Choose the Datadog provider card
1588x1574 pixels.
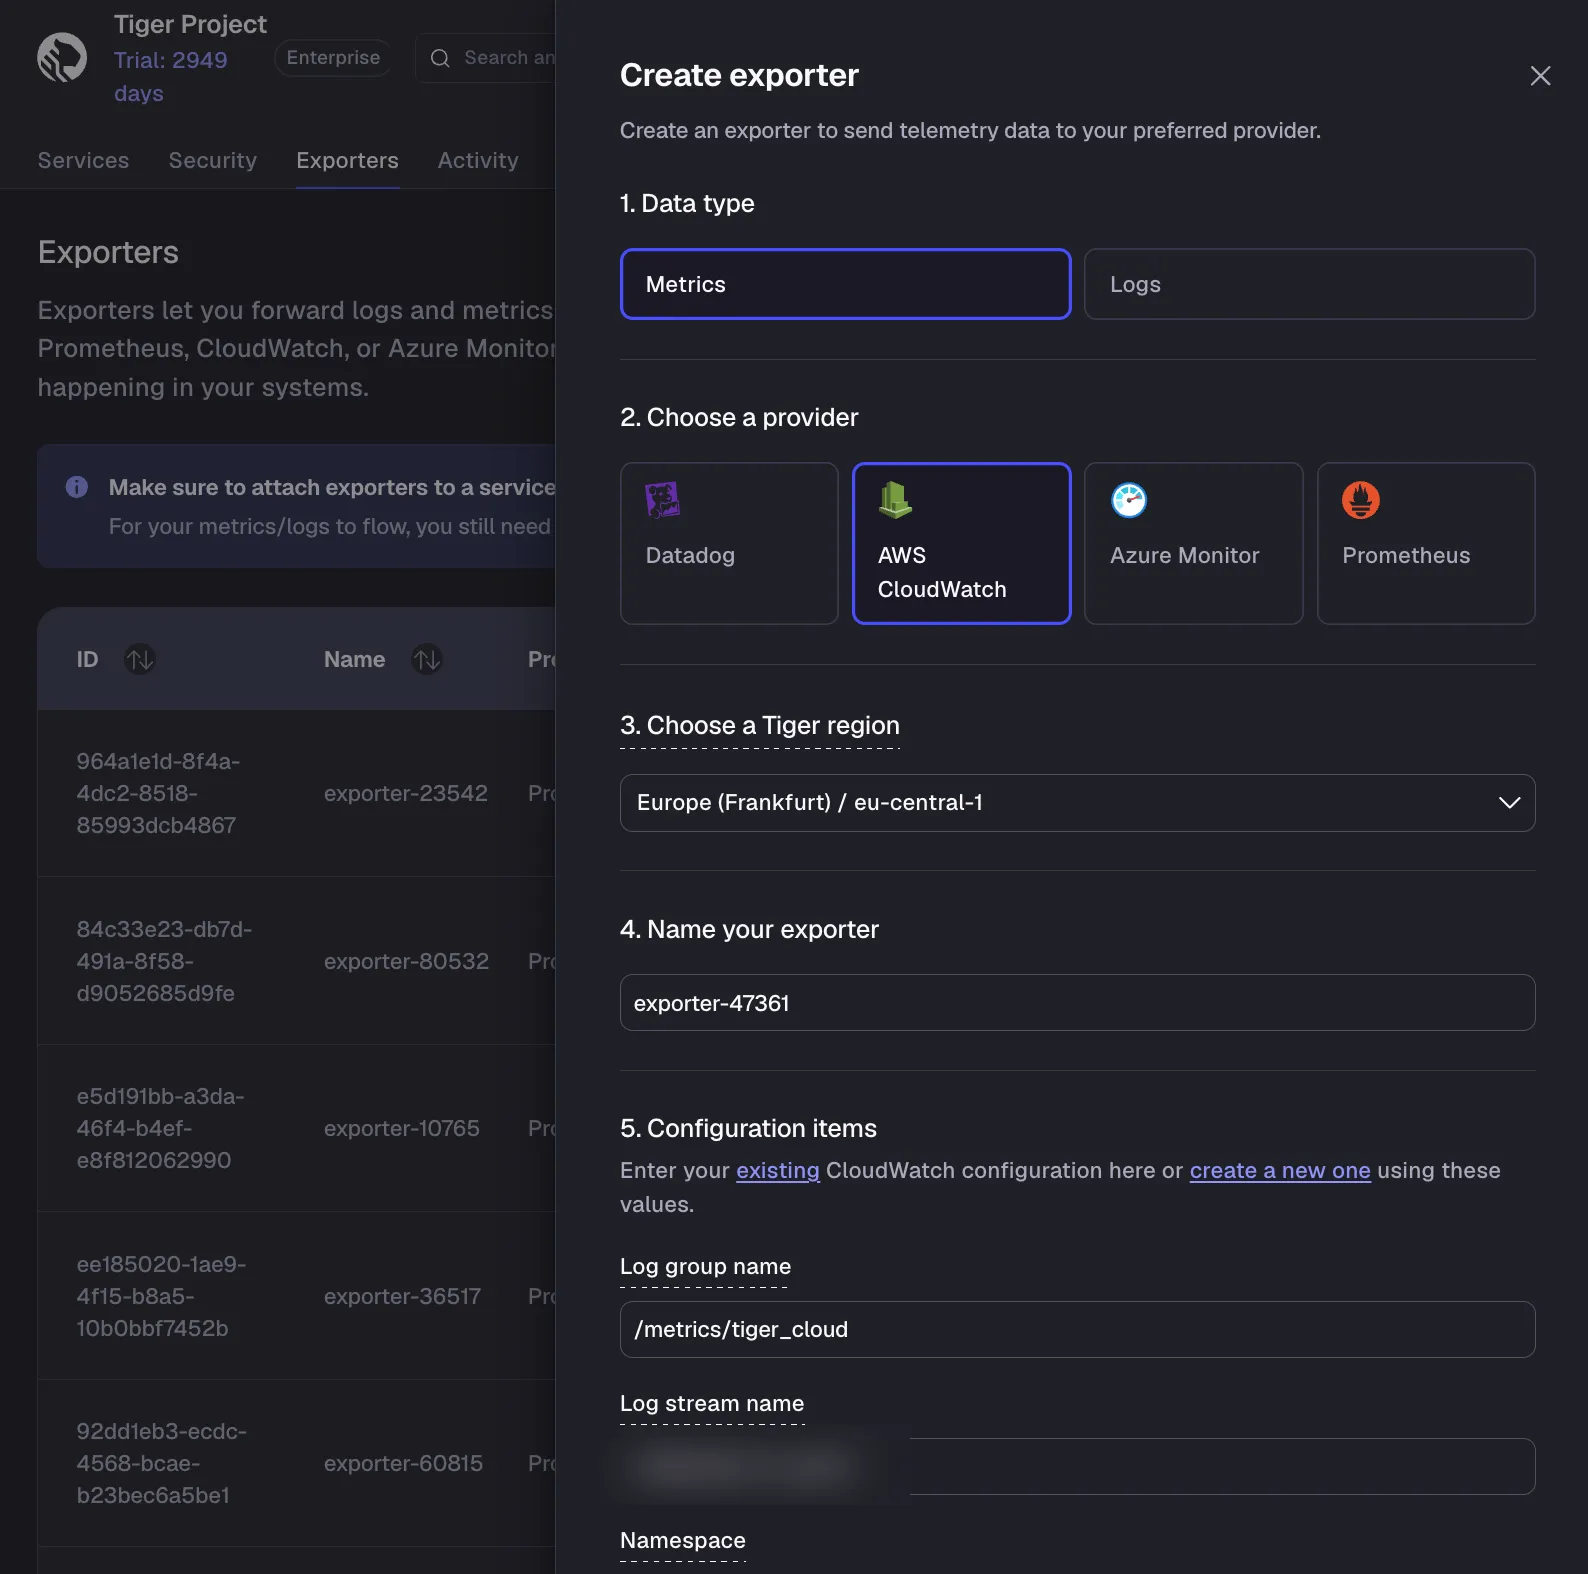tap(729, 543)
